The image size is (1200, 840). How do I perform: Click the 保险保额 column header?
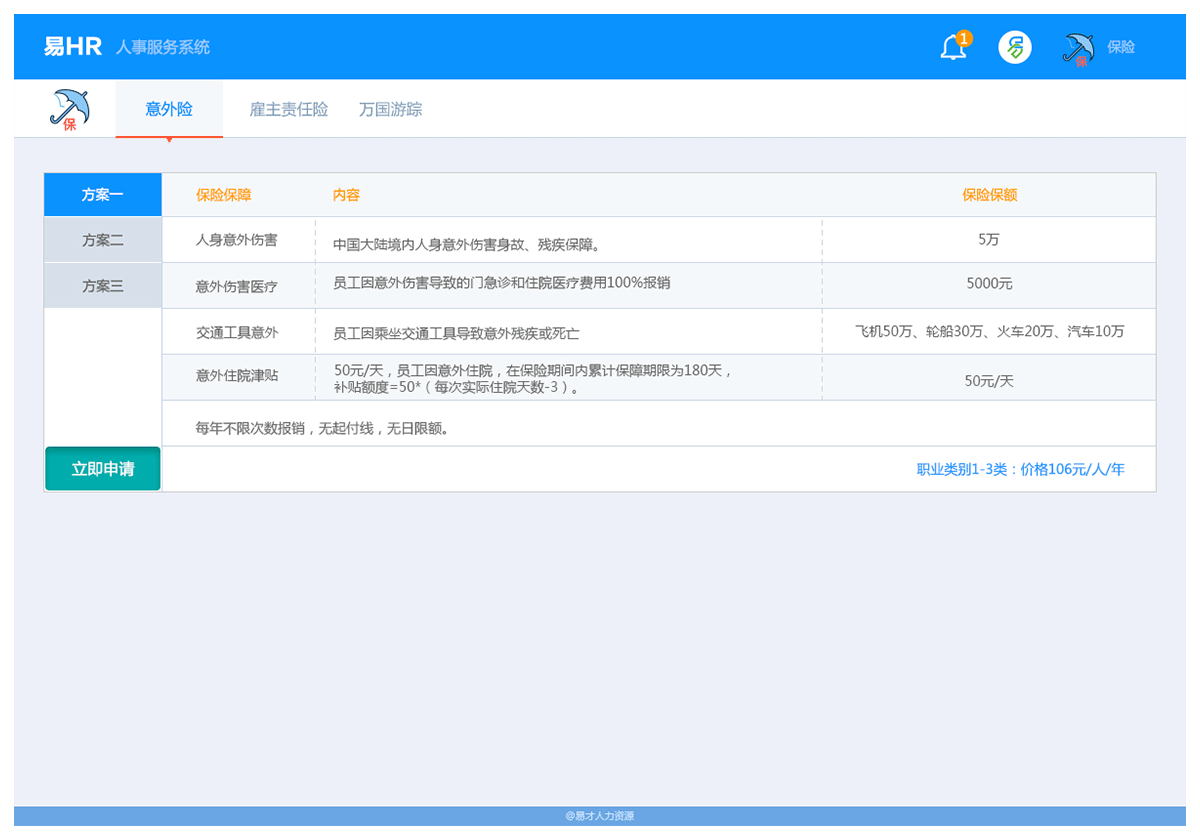[x=990, y=195]
